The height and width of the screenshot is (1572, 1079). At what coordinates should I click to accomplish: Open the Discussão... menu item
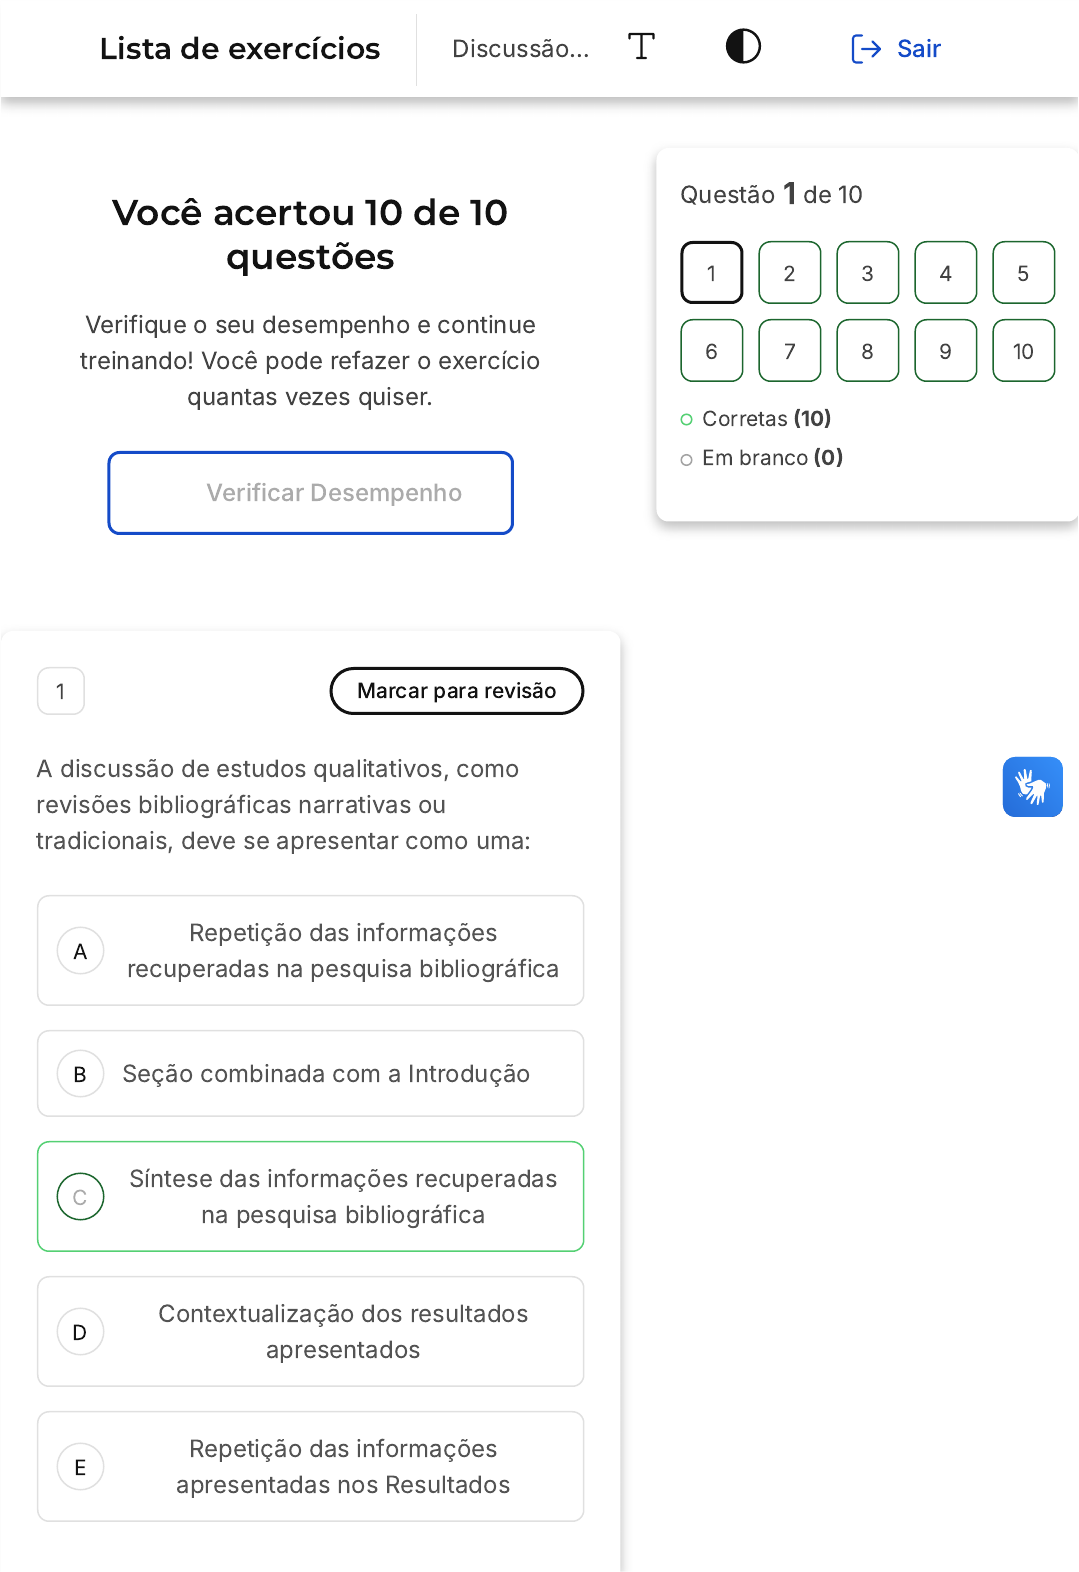520,49
